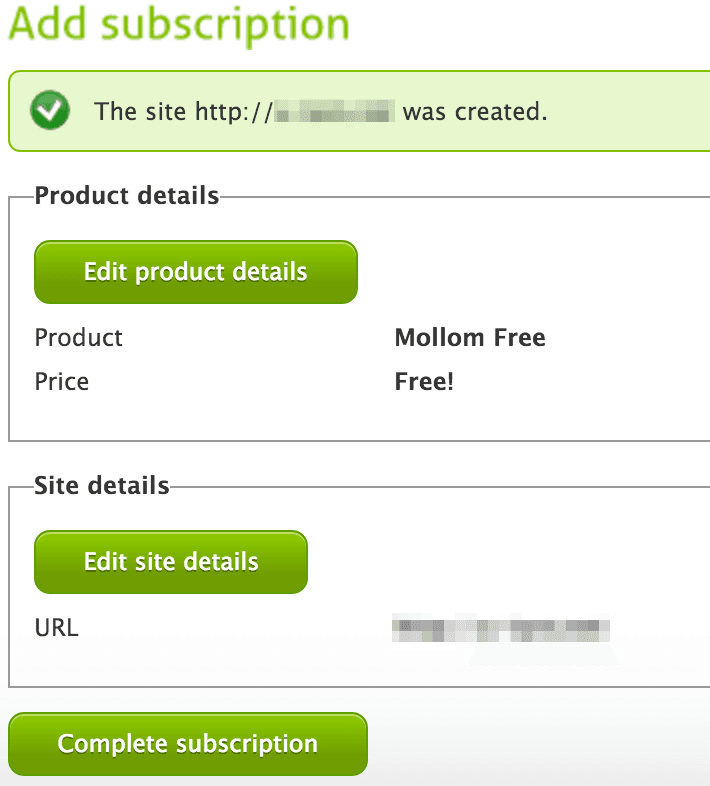Select the Product details section legend

[x=127, y=195]
